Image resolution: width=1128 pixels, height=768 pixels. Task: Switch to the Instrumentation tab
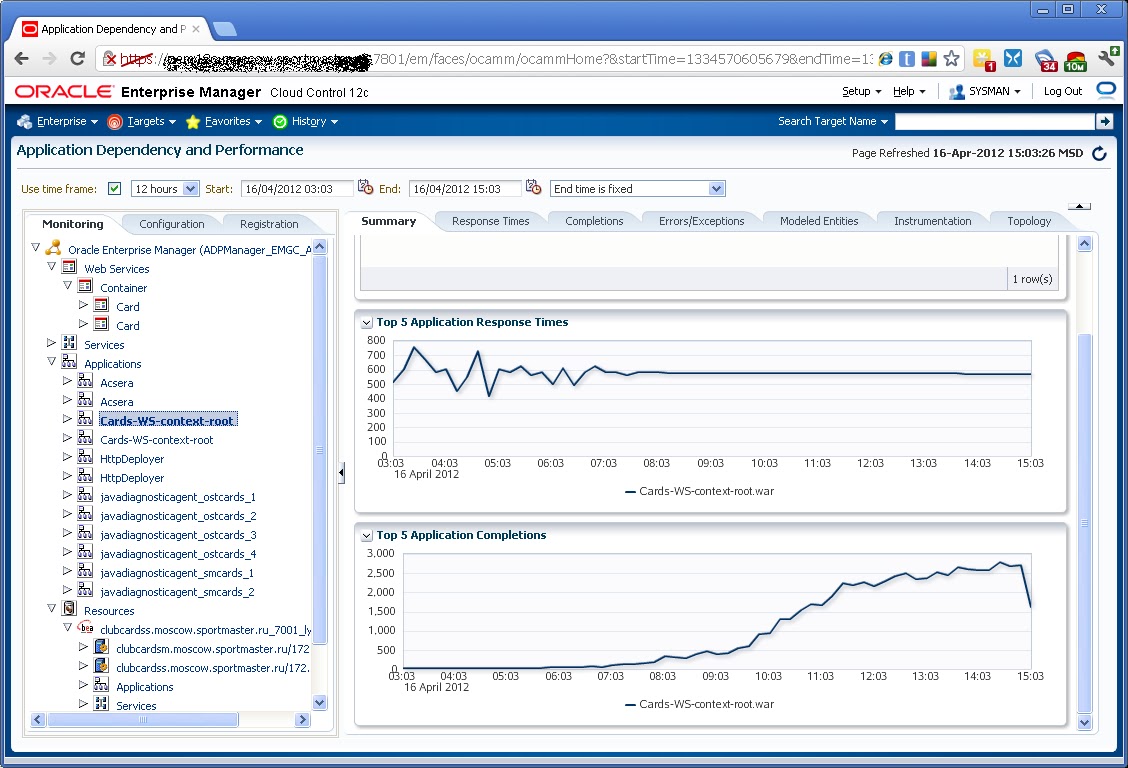[x=932, y=221]
